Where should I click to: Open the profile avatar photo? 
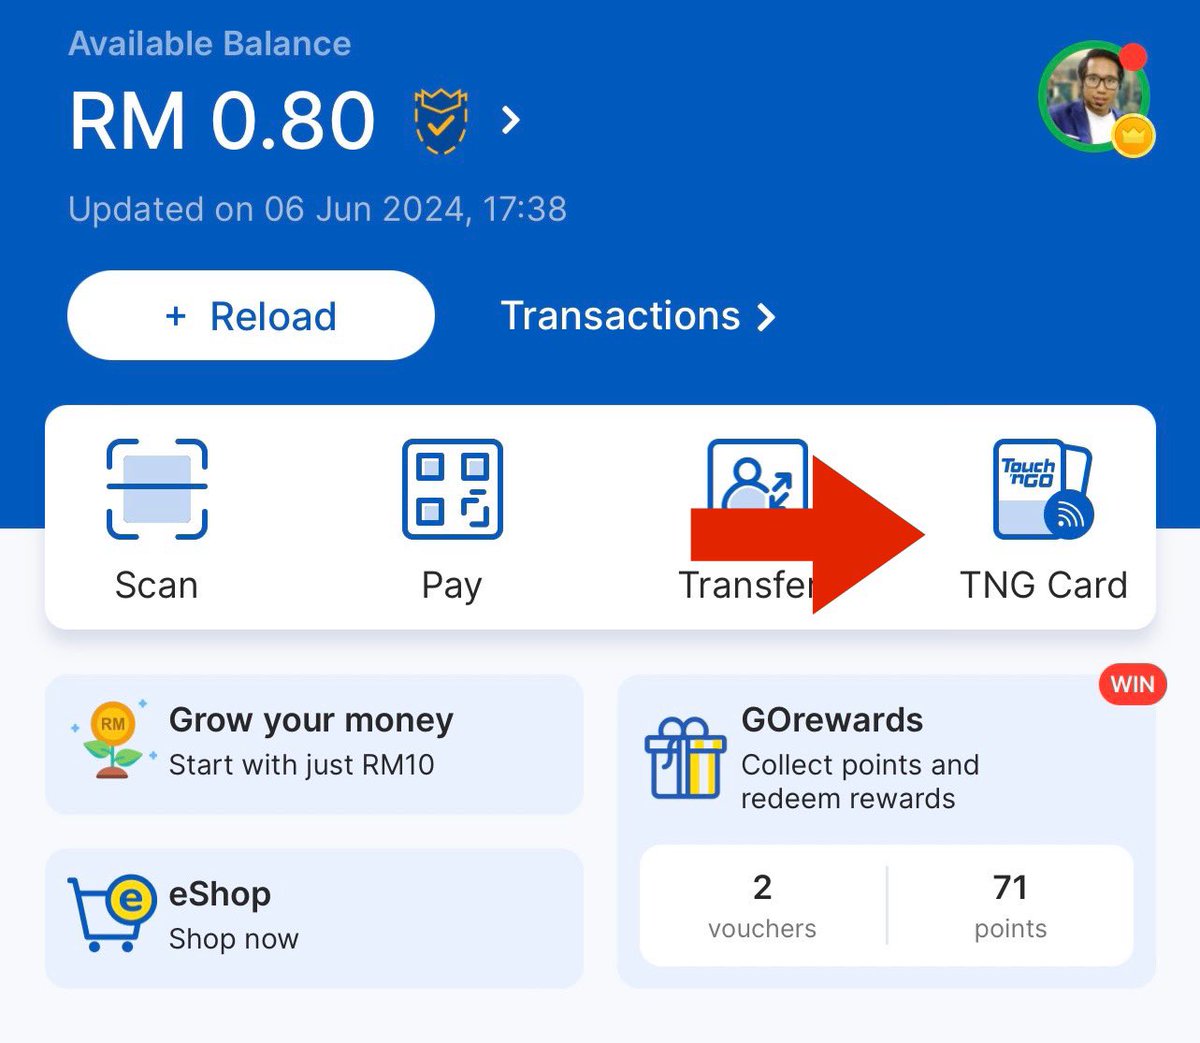[x=1095, y=96]
